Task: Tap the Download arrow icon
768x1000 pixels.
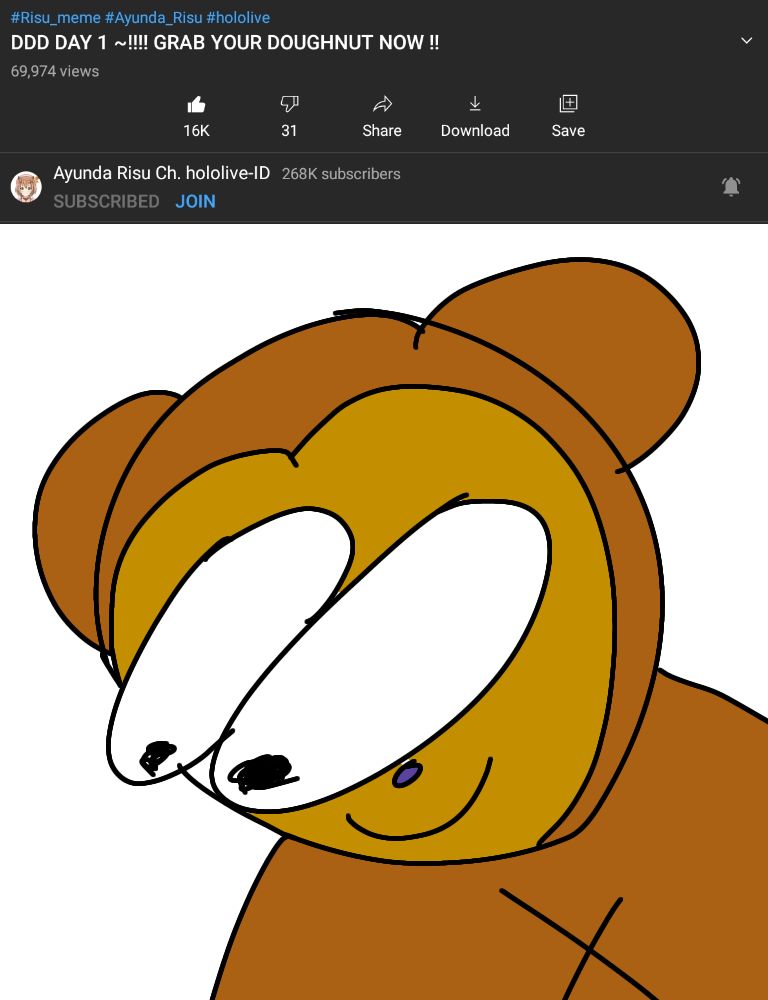Action: tap(475, 104)
